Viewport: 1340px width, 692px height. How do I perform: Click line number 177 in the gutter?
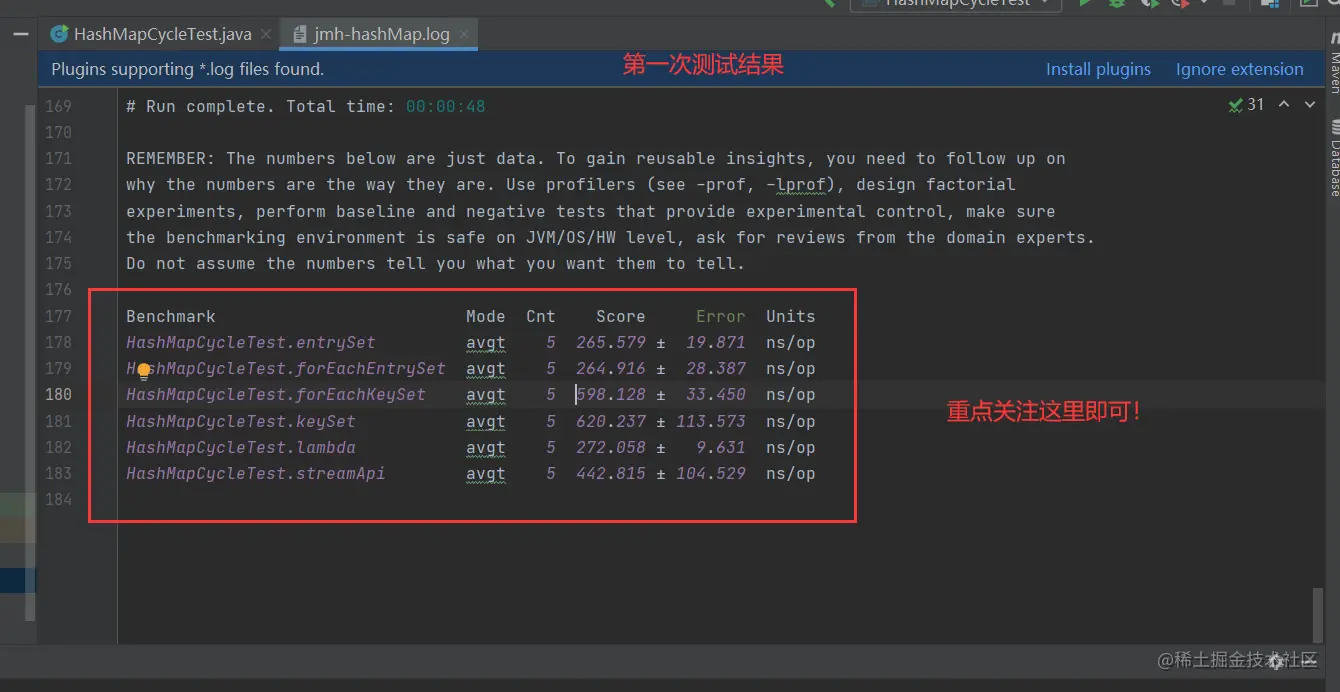point(59,316)
